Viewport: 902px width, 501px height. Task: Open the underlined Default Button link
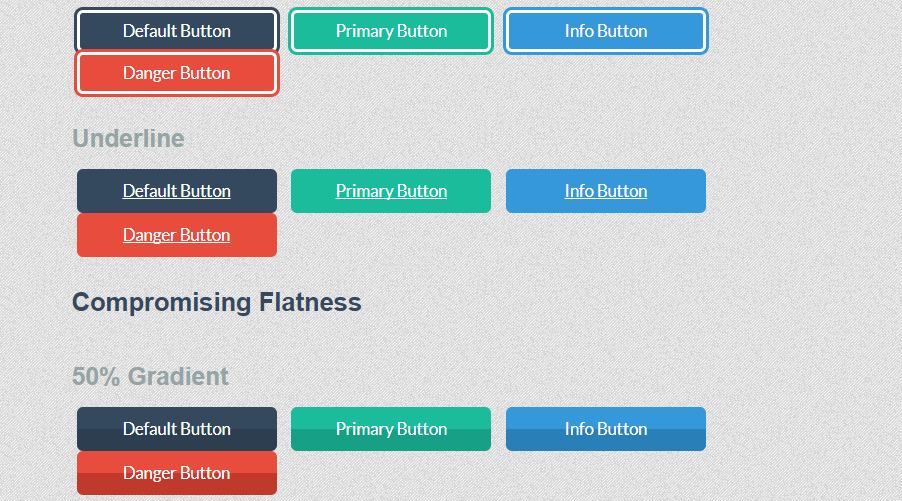(x=177, y=191)
